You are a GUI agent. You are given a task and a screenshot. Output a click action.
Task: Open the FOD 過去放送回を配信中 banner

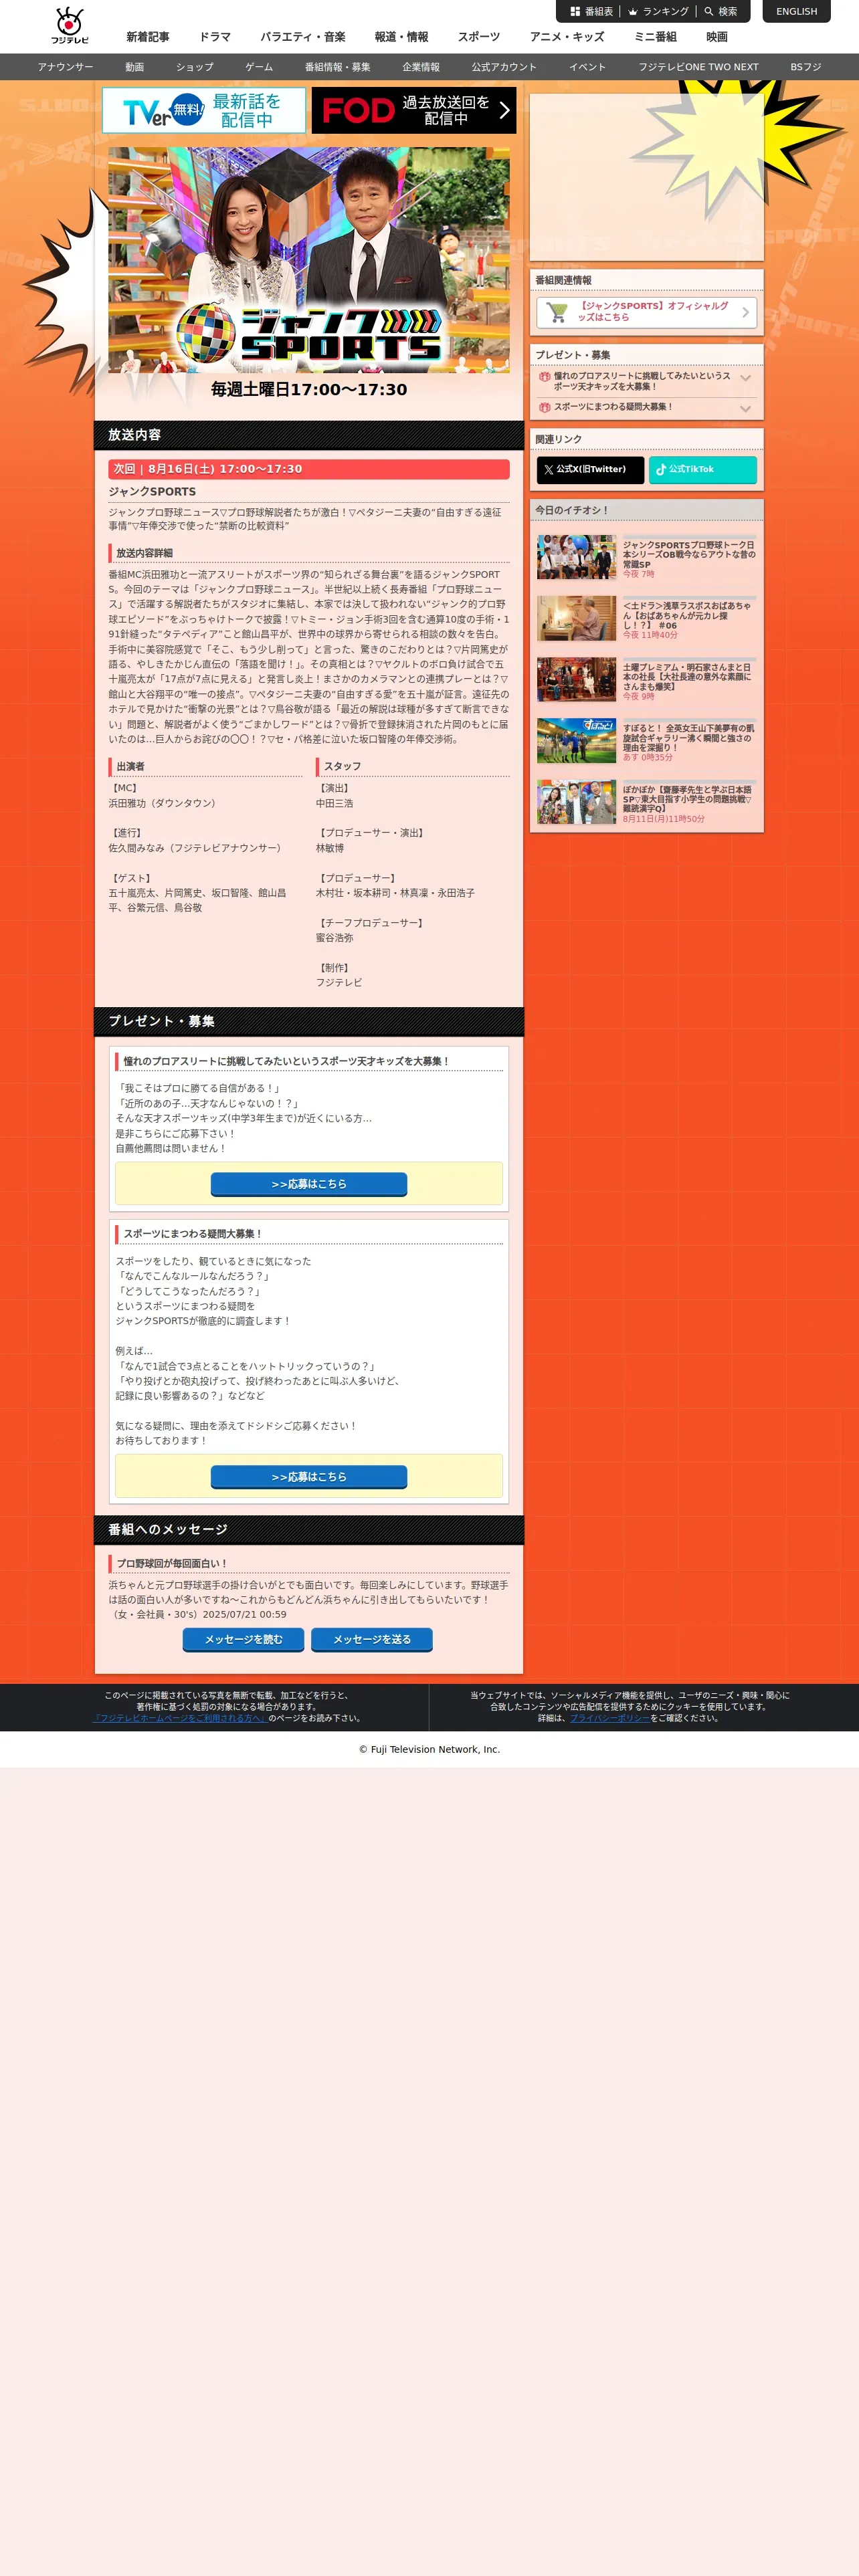(414, 110)
